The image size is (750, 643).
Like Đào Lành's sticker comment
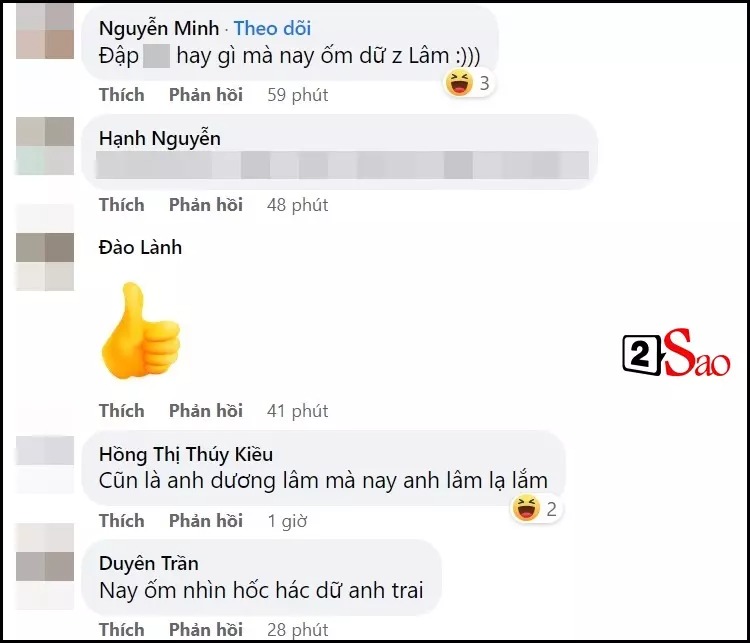click(x=121, y=410)
